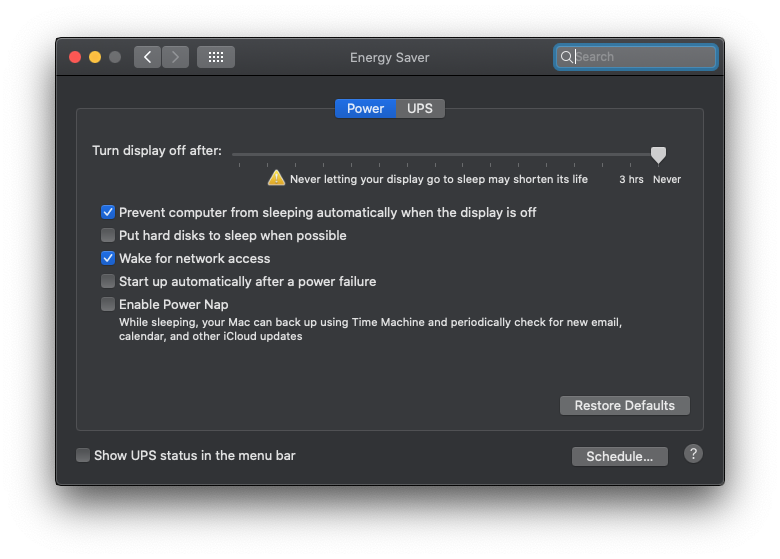Screen dimensions: 780x559
Task: Minimize window with the yellow button
Action: tap(95, 57)
